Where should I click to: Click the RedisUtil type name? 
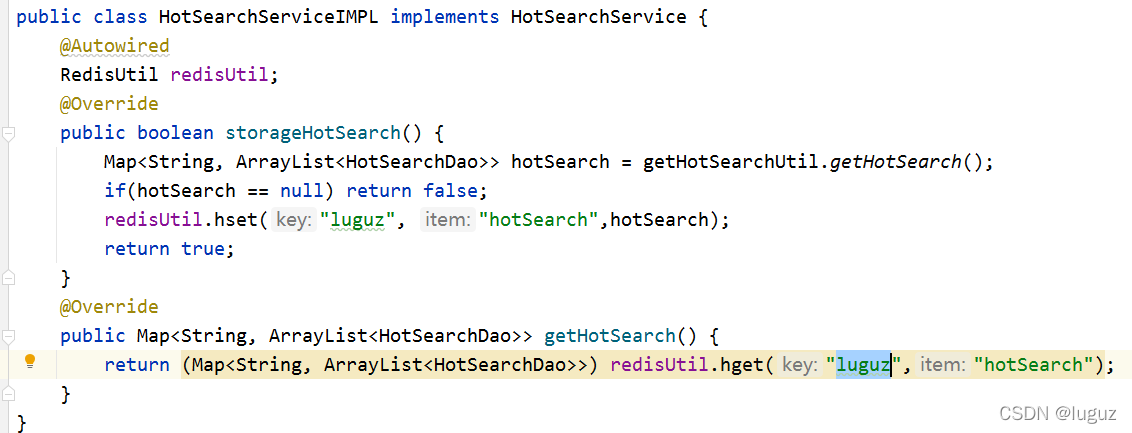click(x=109, y=74)
